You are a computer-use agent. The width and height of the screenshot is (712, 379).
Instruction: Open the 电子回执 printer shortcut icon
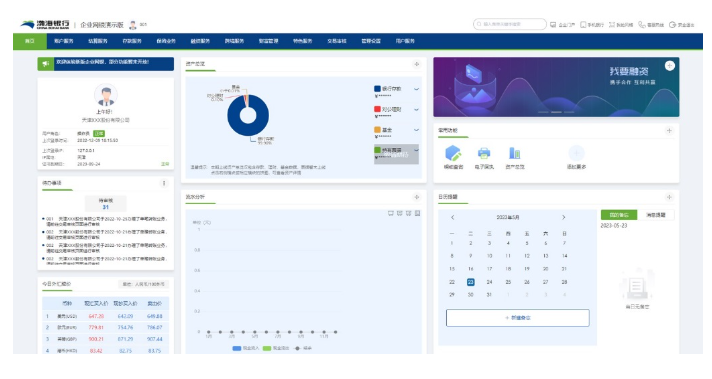(x=484, y=153)
